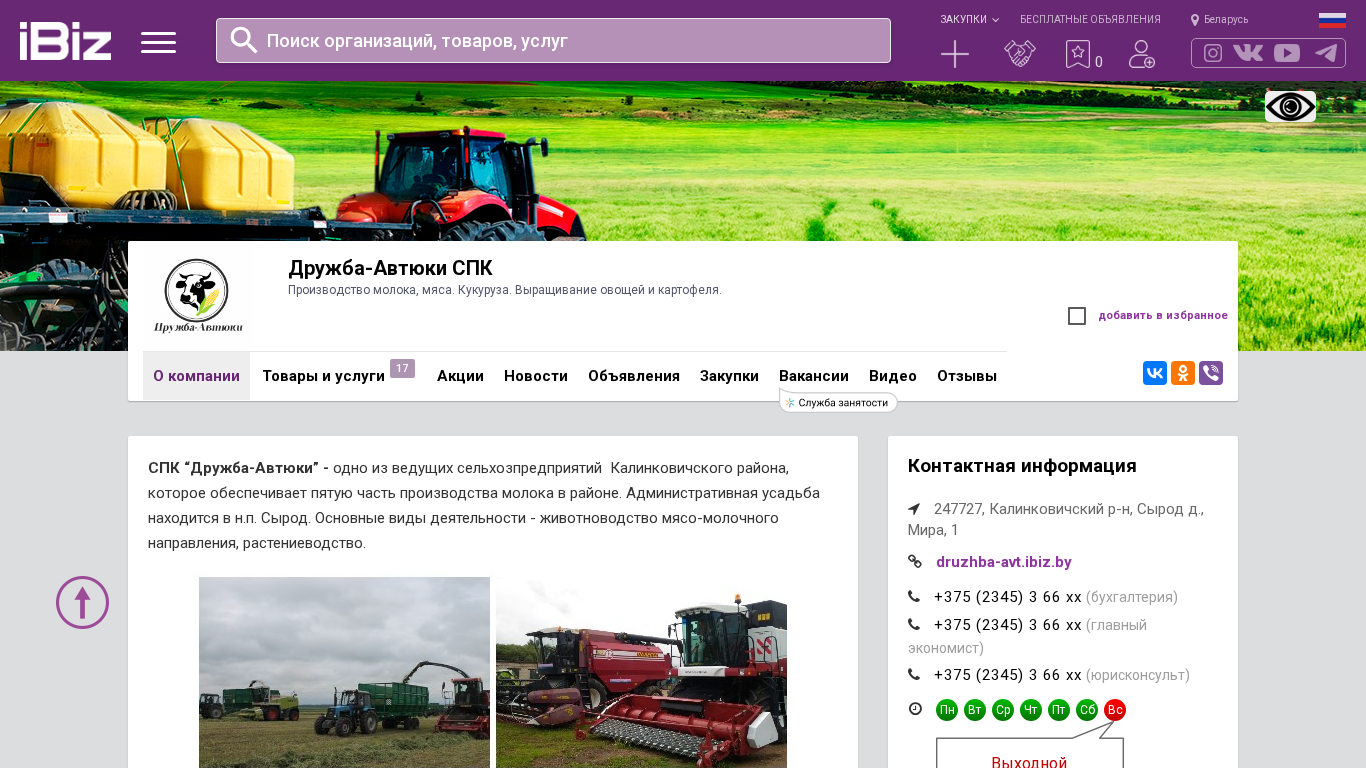Screen dimensions: 1366x768
Task: Switch language with the Russian flag
Action: pyautogui.click(x=1332, y=20)
